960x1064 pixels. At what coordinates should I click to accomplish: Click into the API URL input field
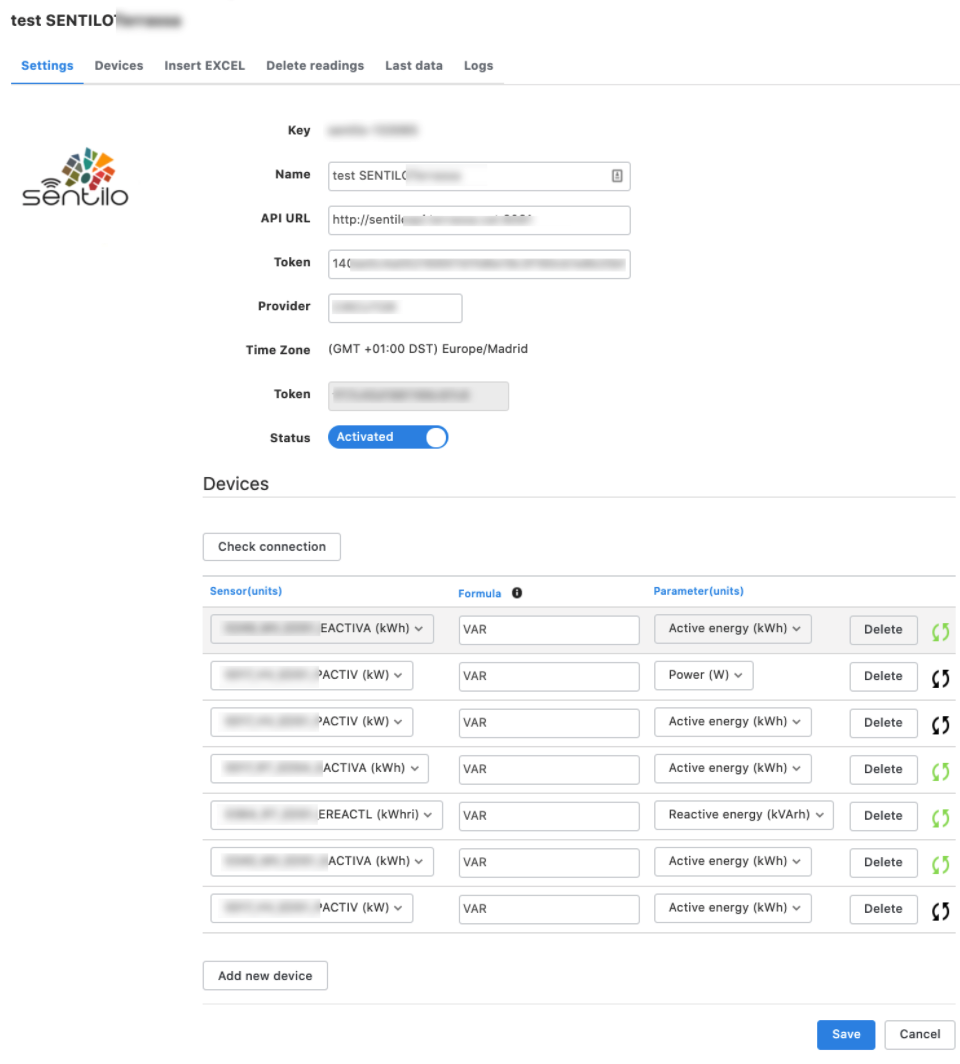click(479, 220)
